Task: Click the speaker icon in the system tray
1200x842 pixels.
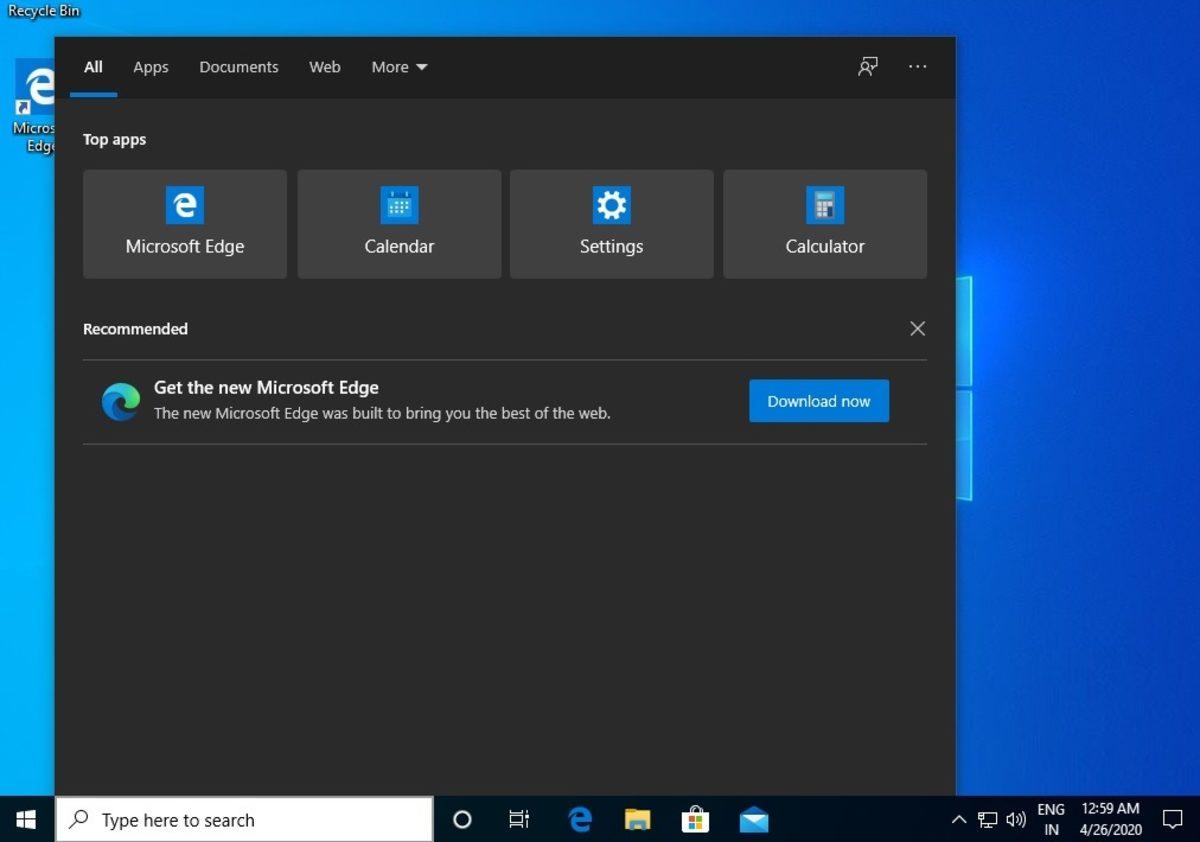Action: (1016, 819)
